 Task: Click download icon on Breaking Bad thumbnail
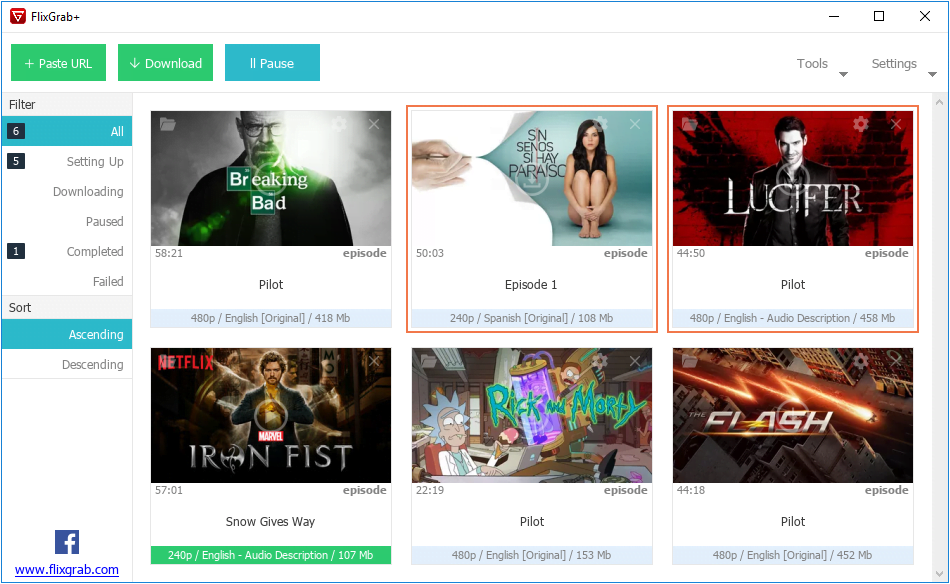coord(271,179)
